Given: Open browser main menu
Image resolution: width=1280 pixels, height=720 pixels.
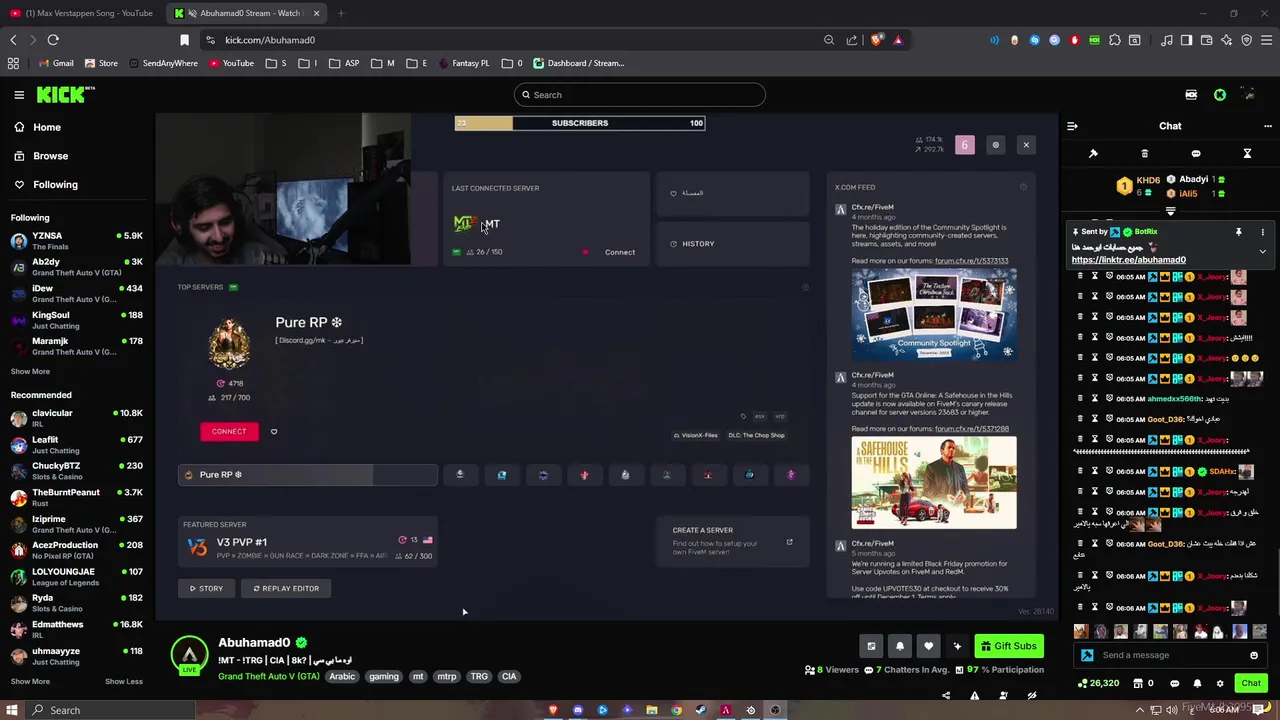Looking at the screenshot, I should click(x=1267, y=40).
